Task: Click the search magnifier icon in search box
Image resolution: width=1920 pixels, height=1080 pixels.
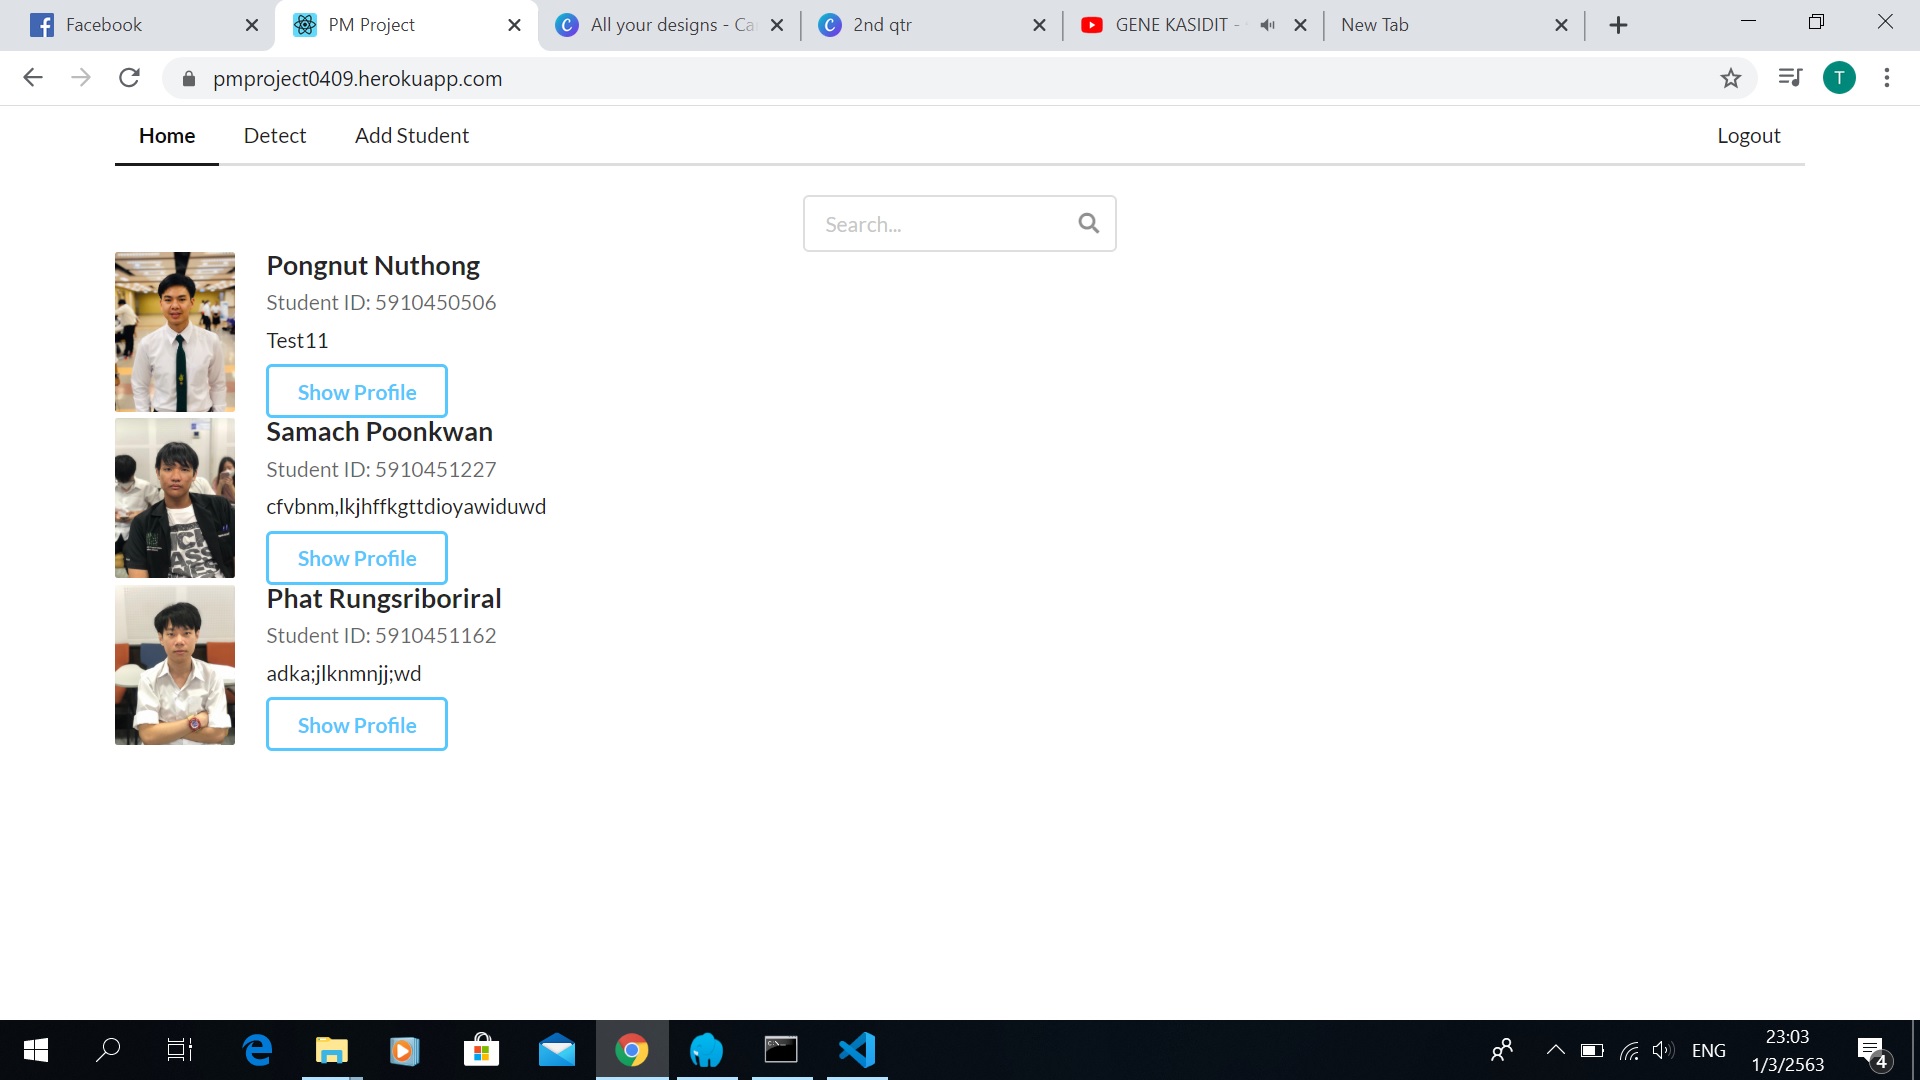Action: (x=1089, y=223)
